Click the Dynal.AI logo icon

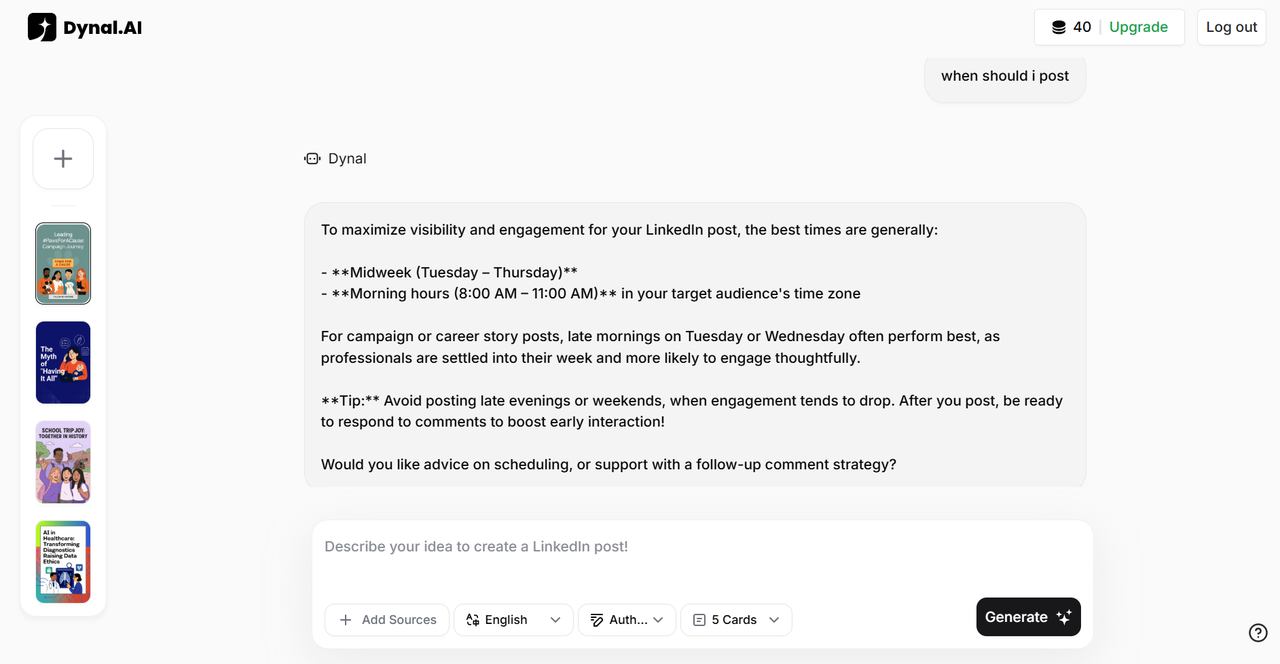[x=41, y=27]
